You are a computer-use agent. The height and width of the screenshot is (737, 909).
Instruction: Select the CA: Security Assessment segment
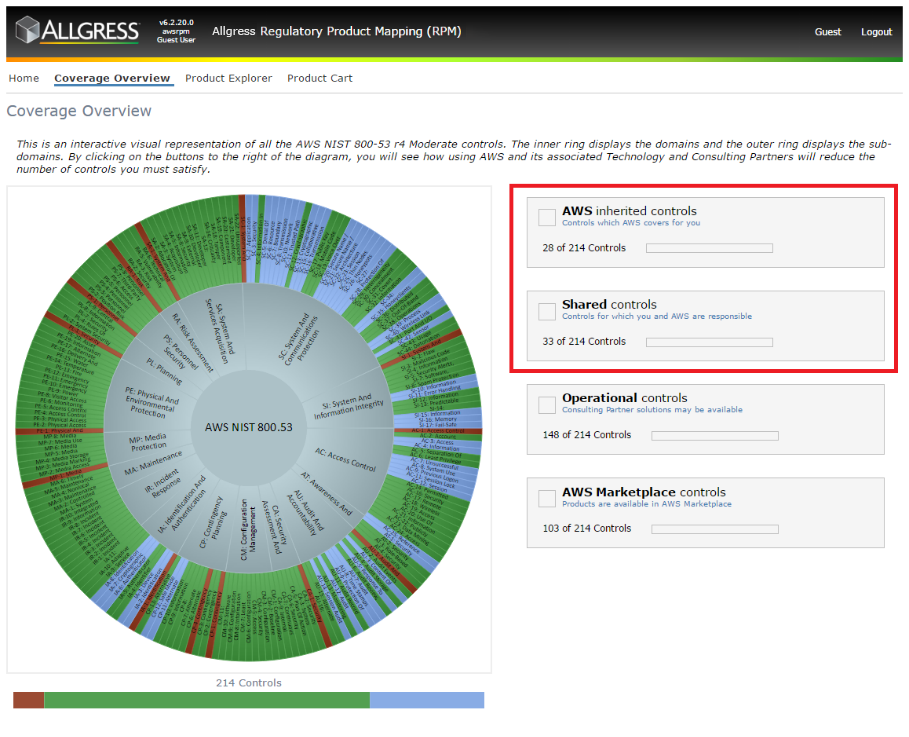pos(272,527)
